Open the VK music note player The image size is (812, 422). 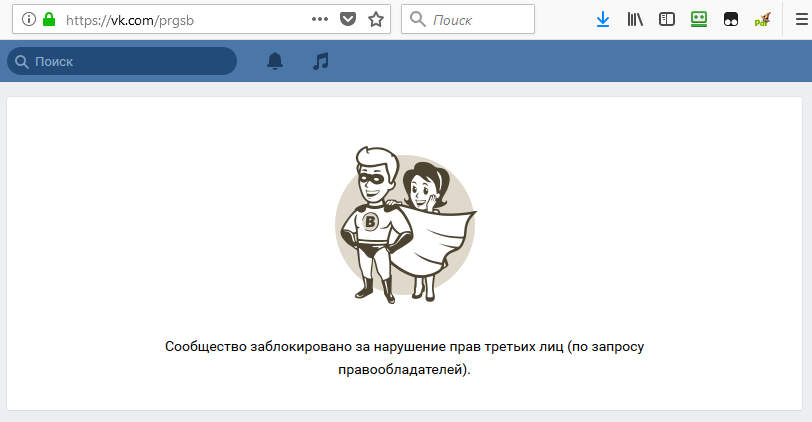(x=321, y=61)
